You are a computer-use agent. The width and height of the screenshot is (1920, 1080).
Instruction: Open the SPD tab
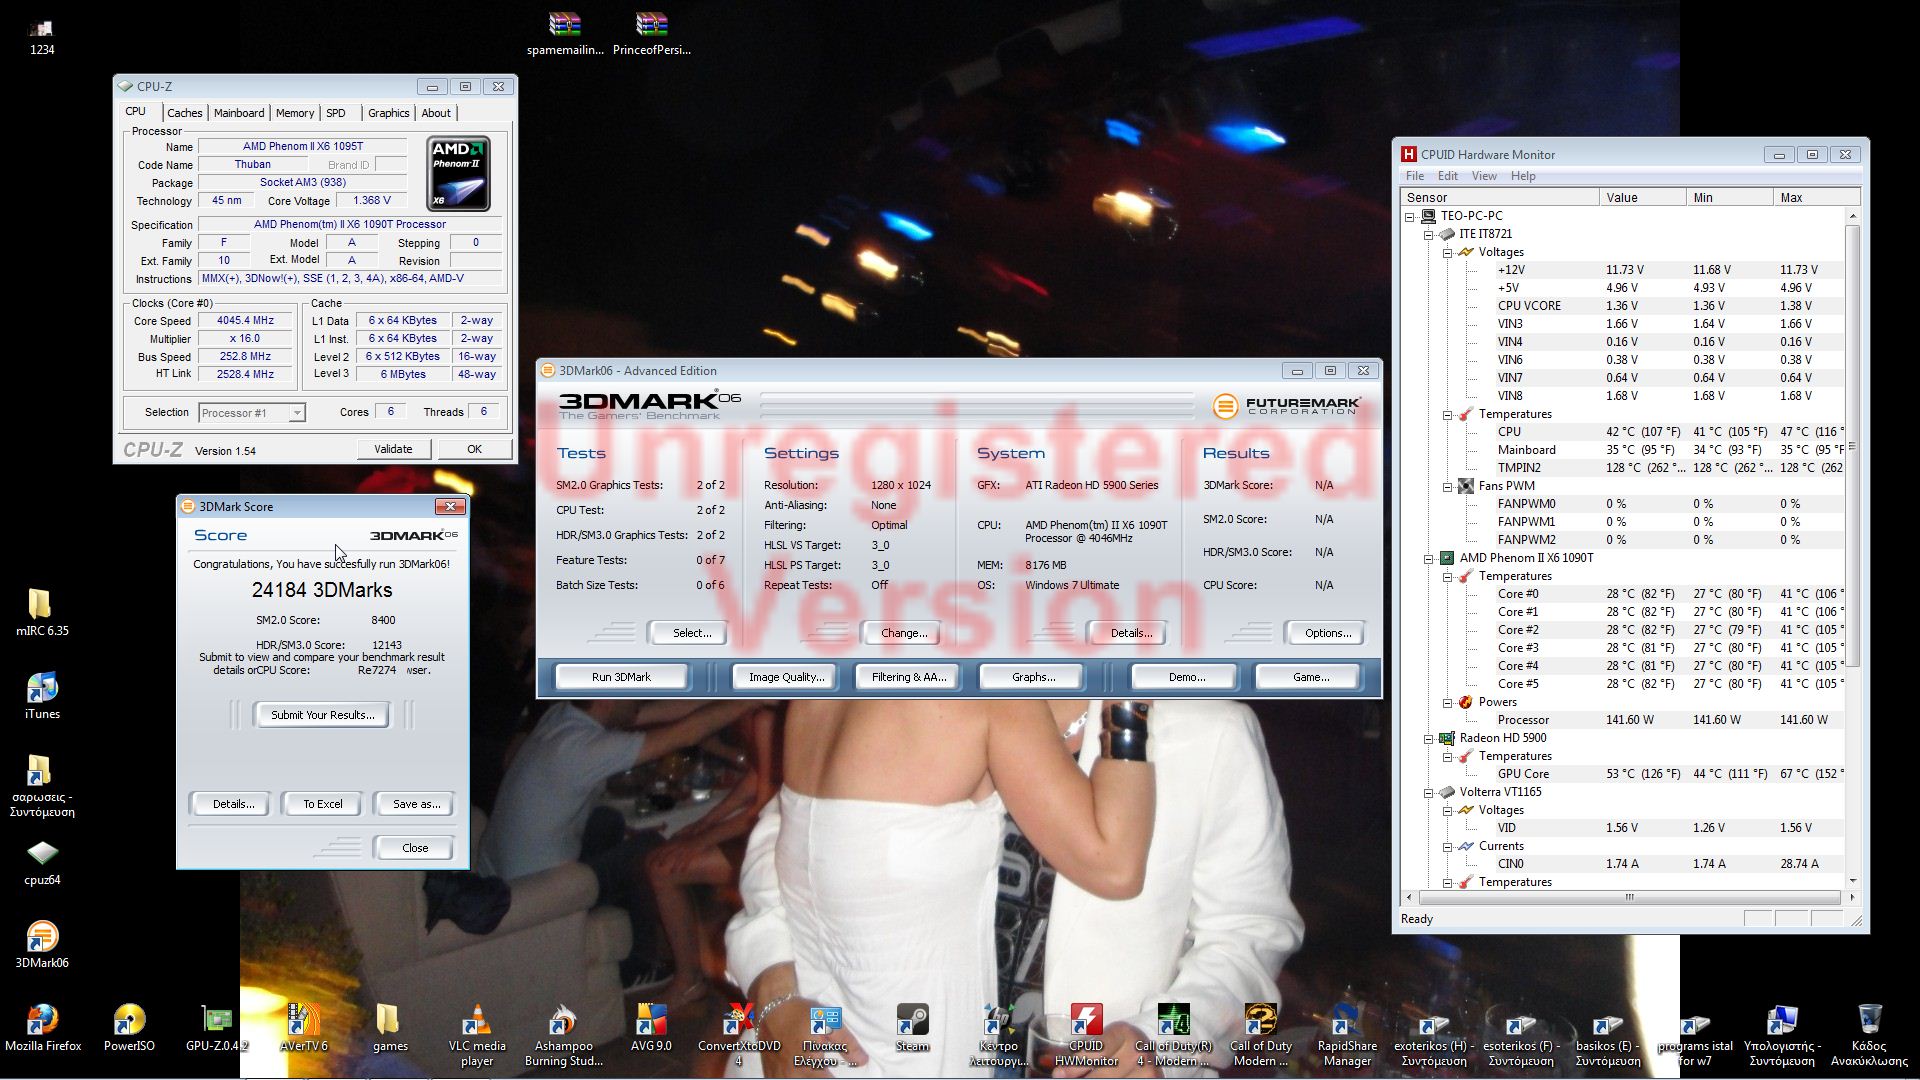[336, 113]
